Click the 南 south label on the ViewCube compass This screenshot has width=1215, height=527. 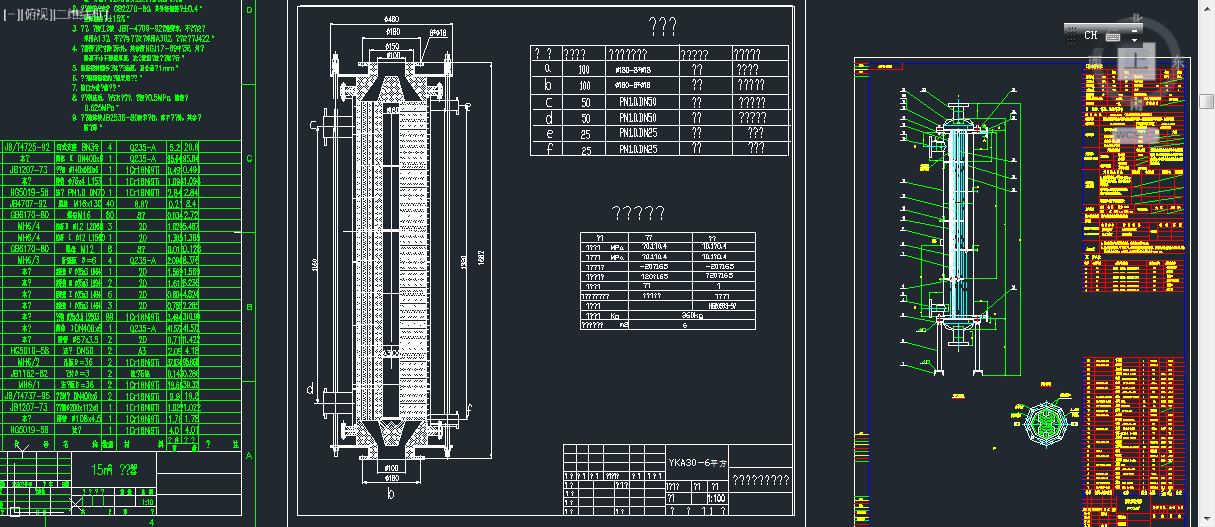(1138, 104)
